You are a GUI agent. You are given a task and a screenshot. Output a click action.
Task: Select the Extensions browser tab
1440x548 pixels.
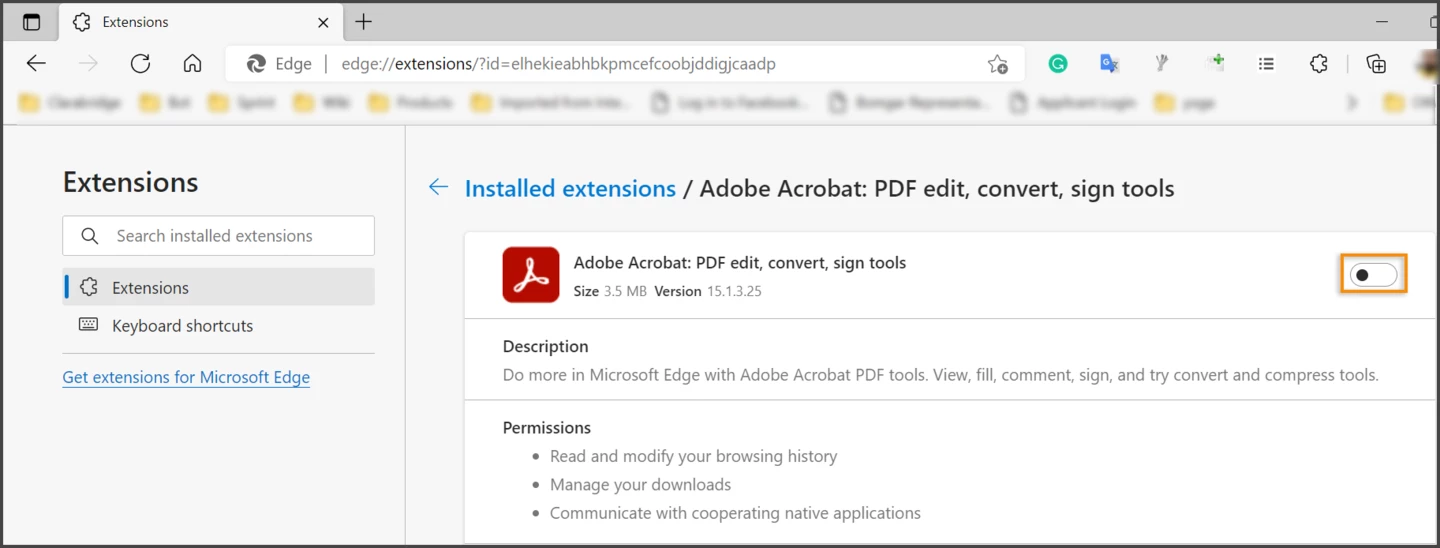(202, 22)
